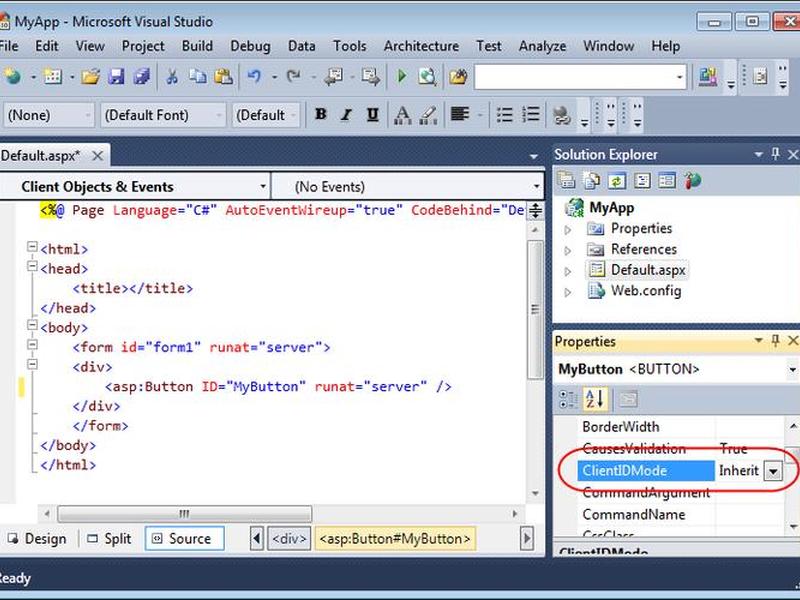Click the code editor horizontal scrollbar thumb
This screenshot has width=800, height=600.
pyautogui.click(x=185, y=513)
